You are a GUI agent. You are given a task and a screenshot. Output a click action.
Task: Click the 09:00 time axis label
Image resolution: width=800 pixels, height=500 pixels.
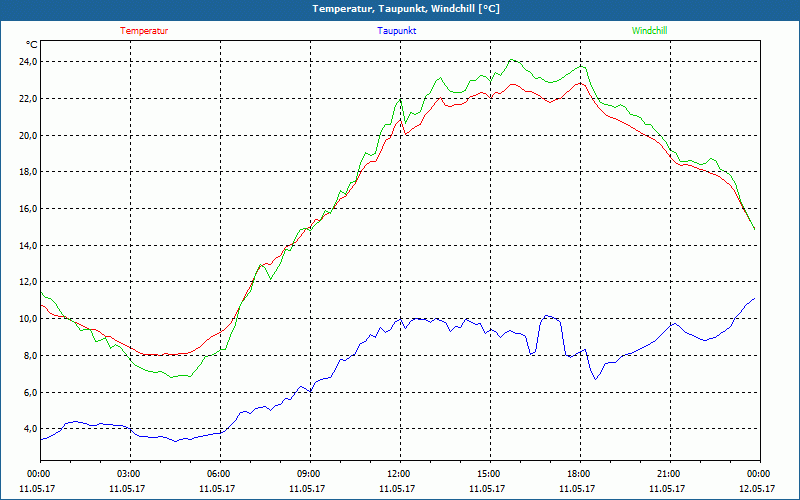[x=310, y=474]
